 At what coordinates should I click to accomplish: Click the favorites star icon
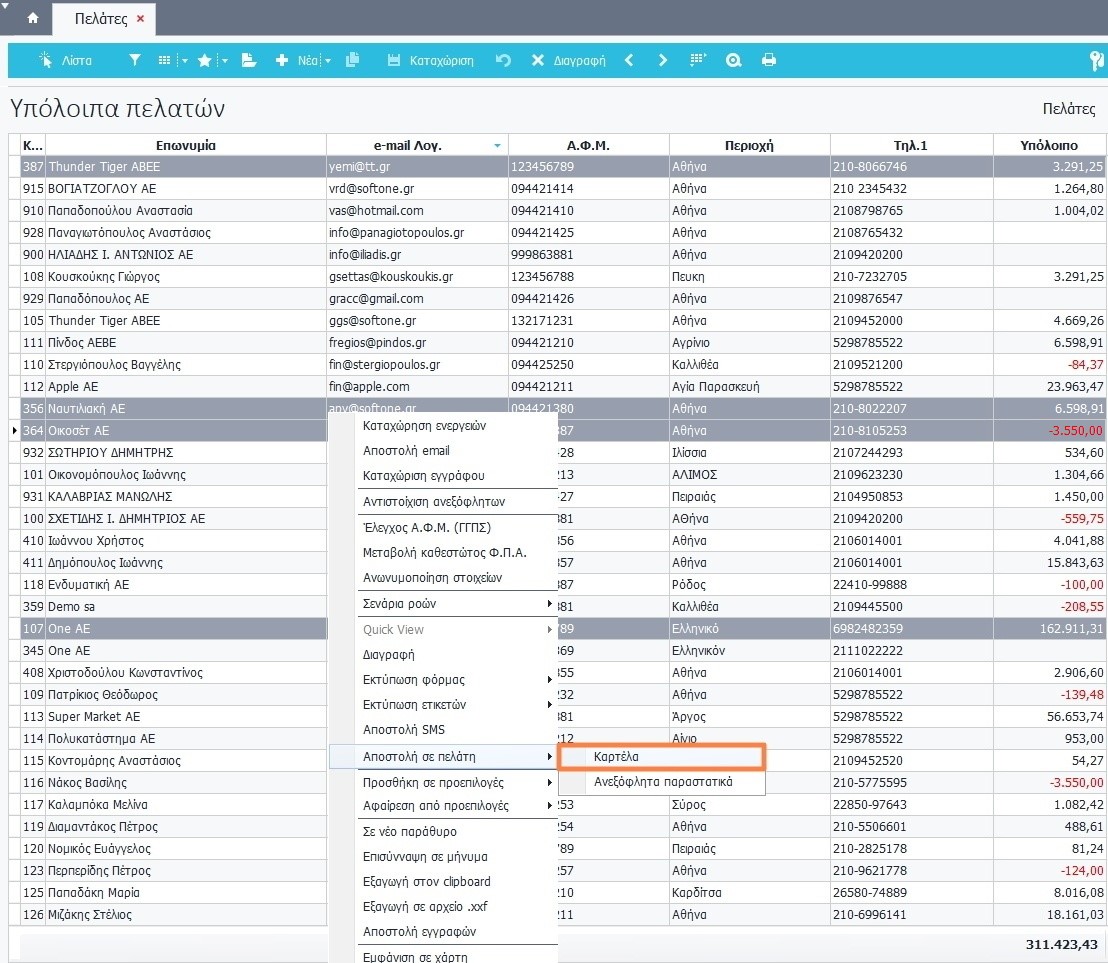204,60
